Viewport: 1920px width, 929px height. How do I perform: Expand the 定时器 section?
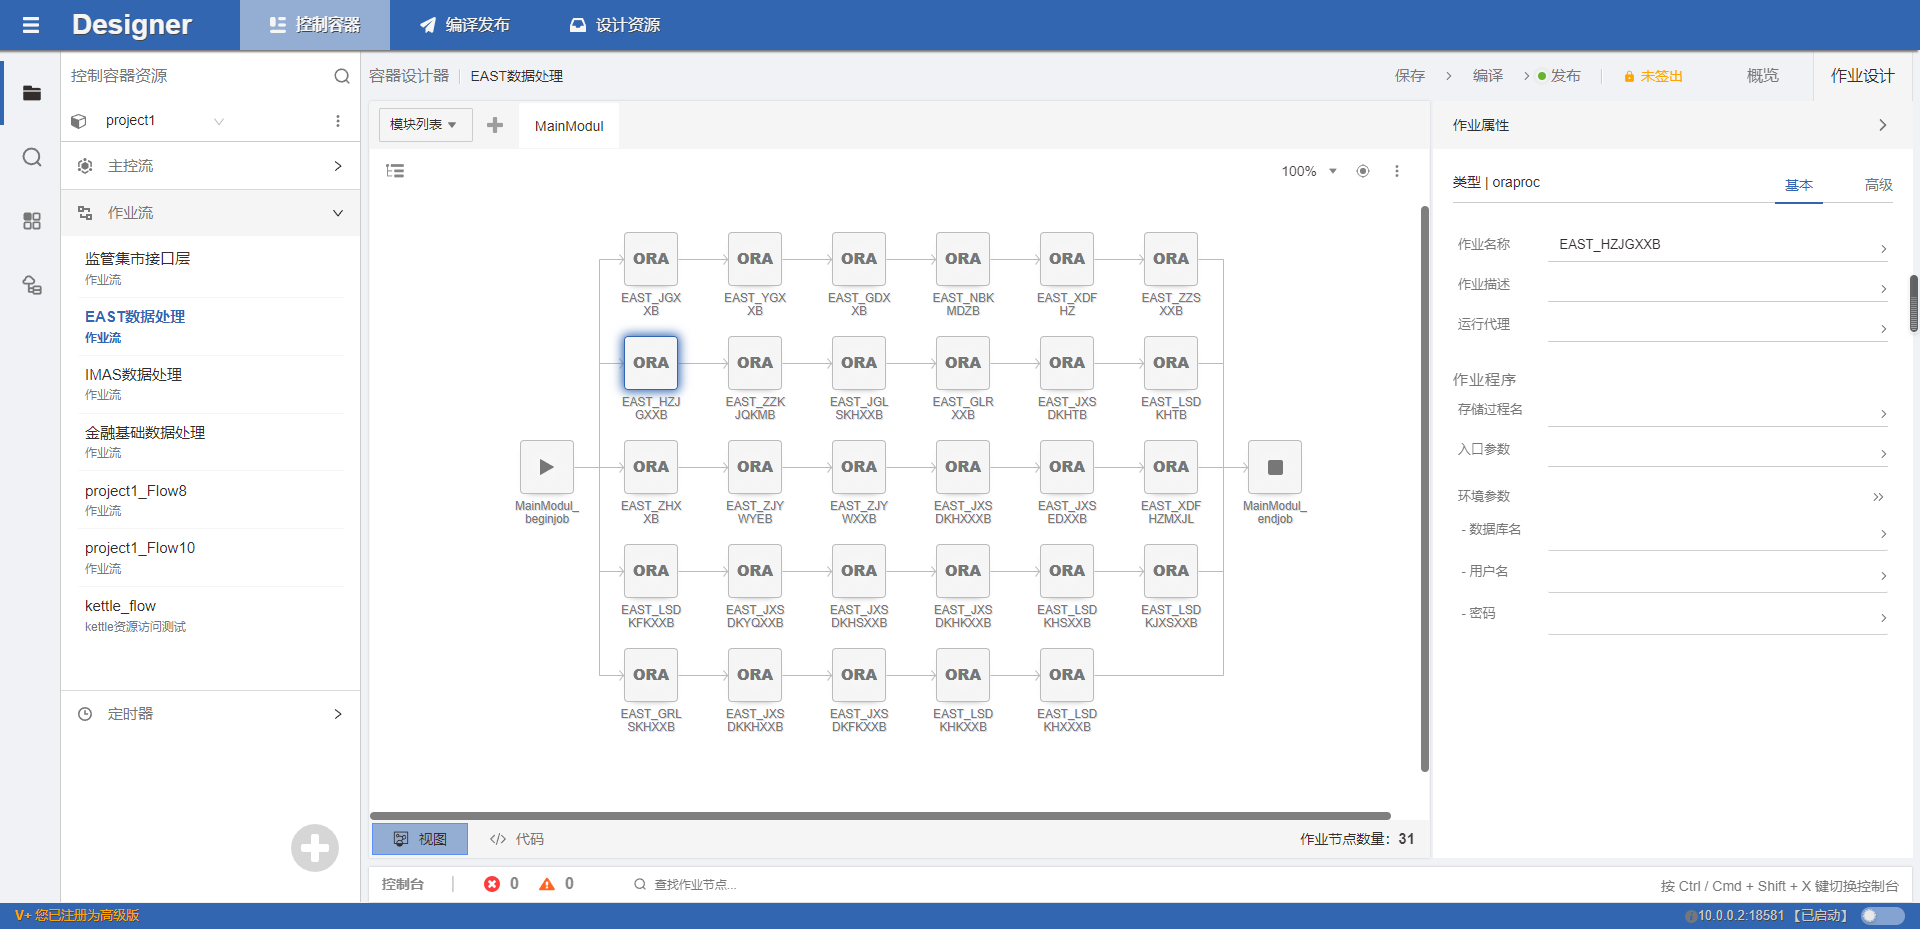(211, 714)
